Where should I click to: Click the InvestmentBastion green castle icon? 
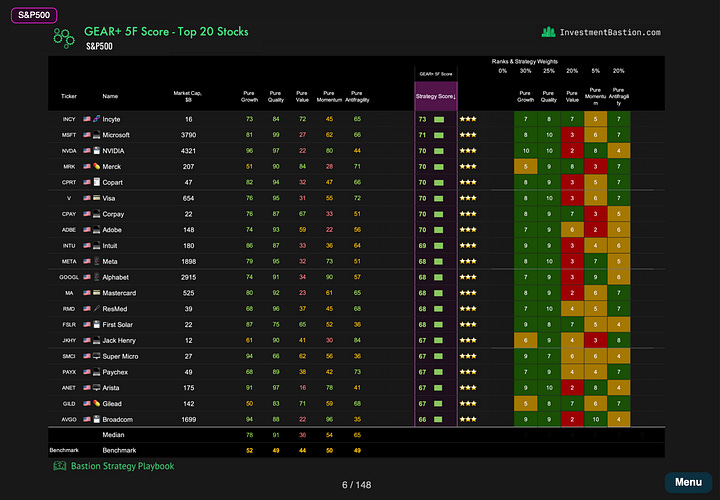[x=548, y=32]
